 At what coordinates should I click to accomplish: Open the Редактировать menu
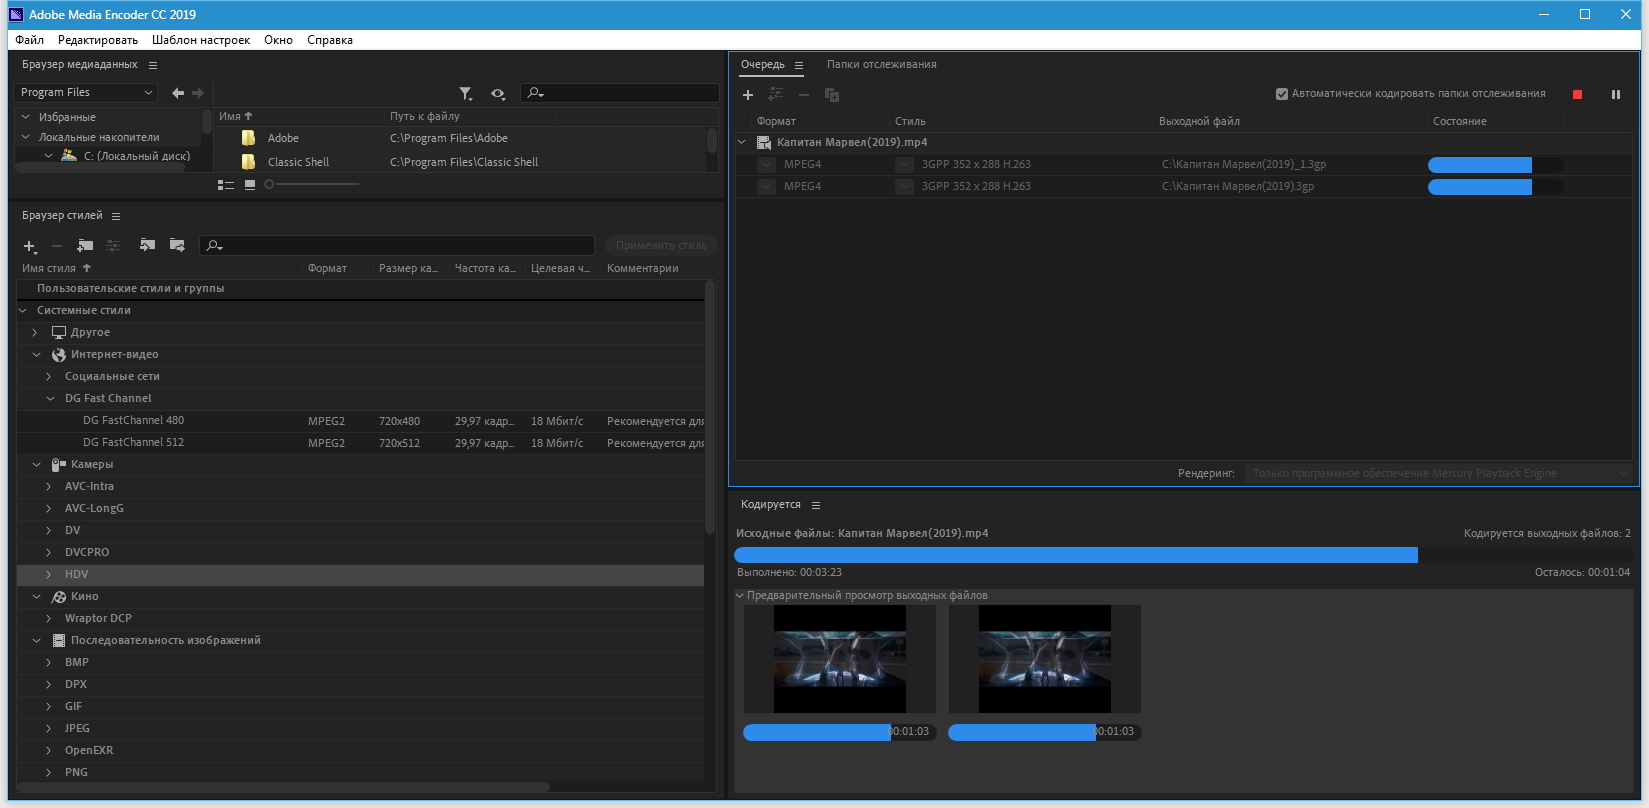(x=98, y=40)
